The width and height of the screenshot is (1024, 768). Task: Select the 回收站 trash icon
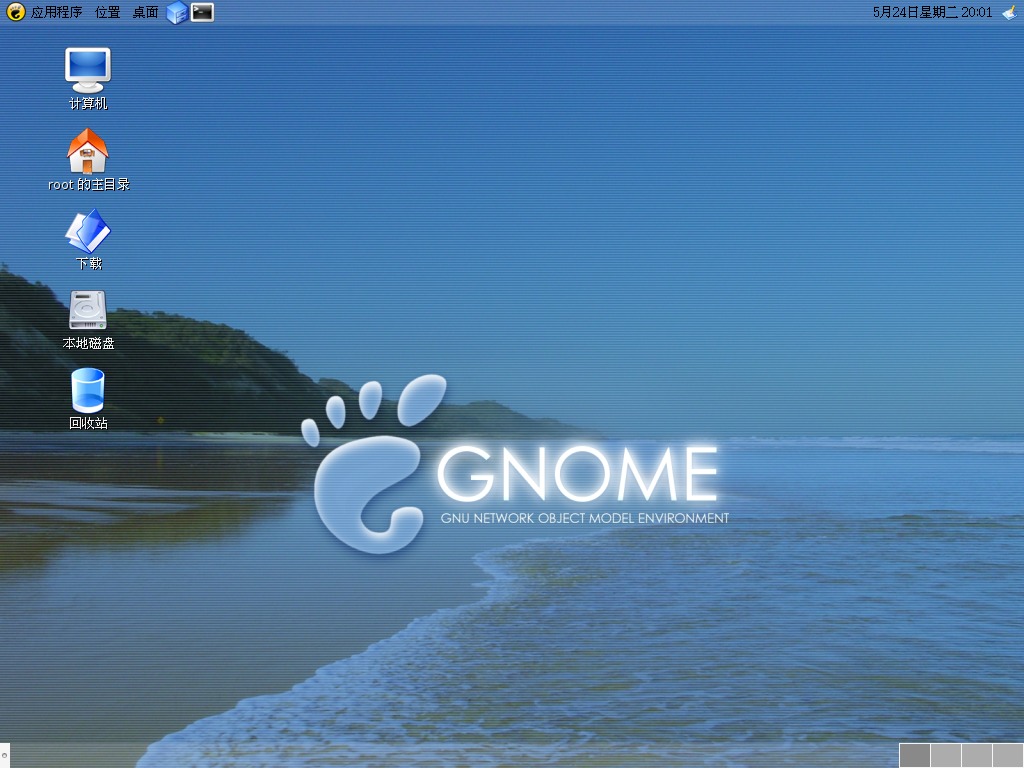88,399
